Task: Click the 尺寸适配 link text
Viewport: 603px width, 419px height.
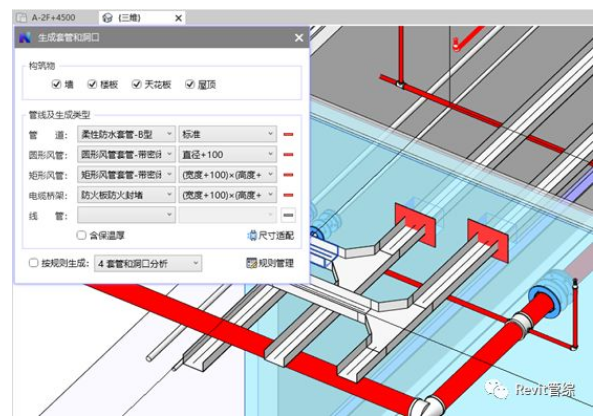Action: 276,235
